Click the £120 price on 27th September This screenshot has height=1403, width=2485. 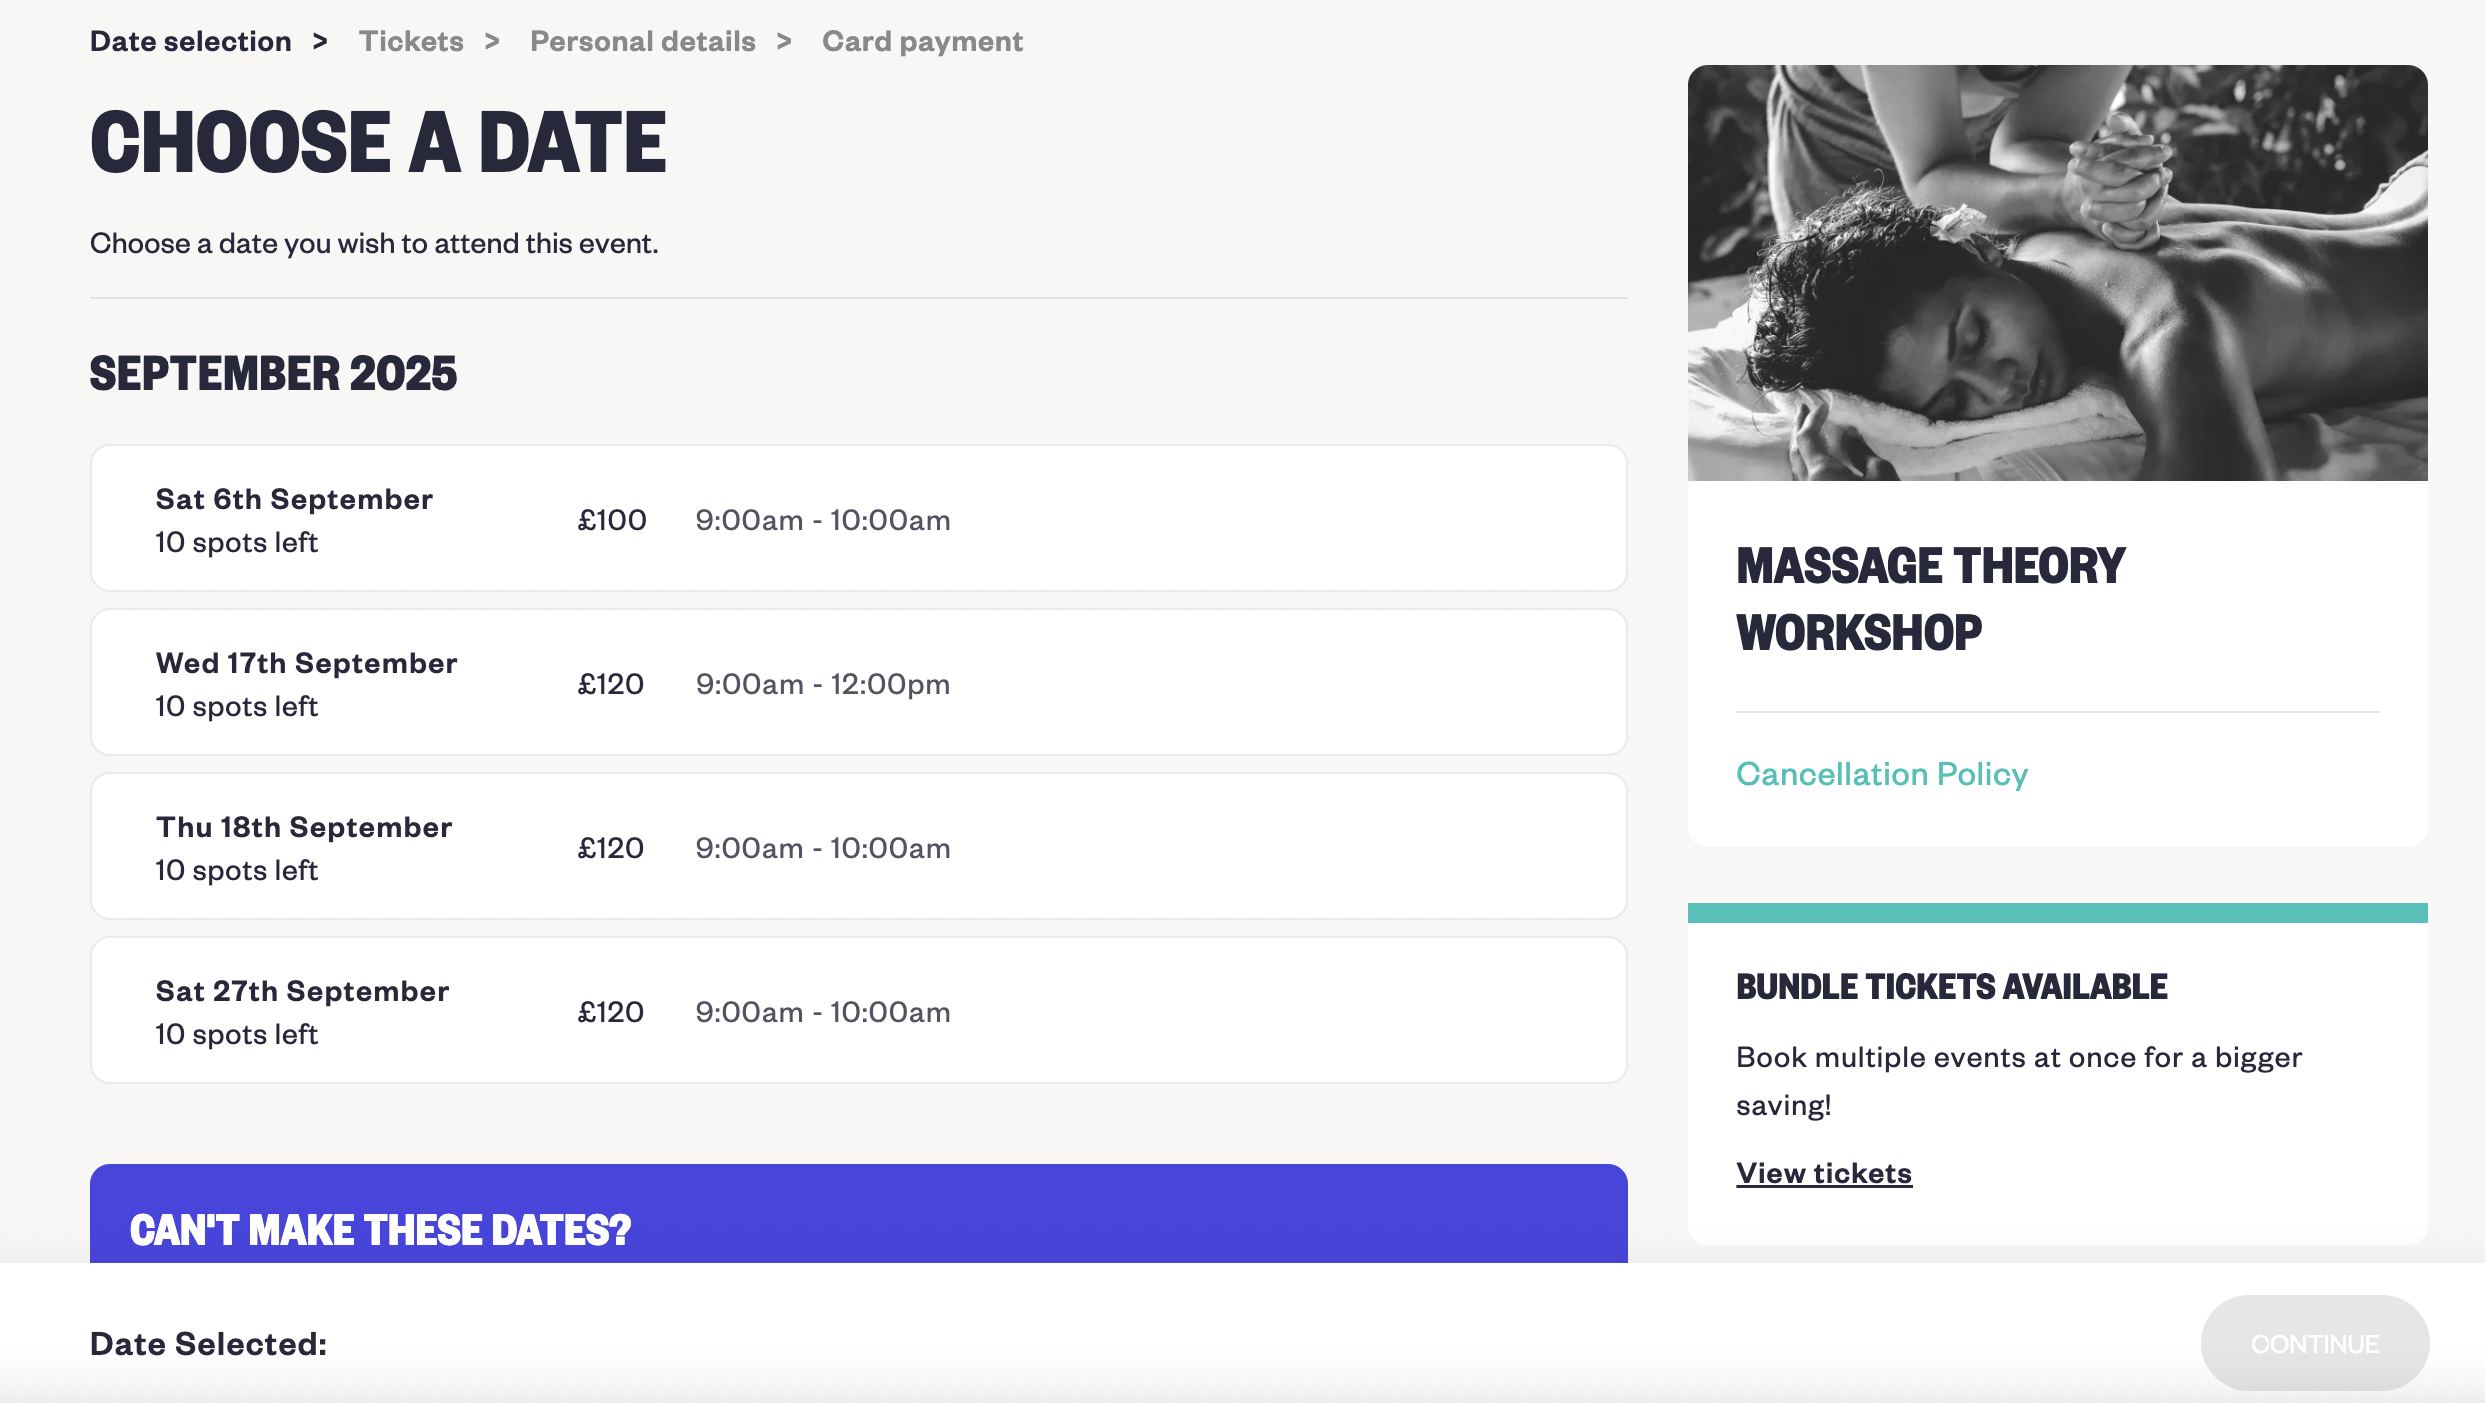click(610, 1012)
